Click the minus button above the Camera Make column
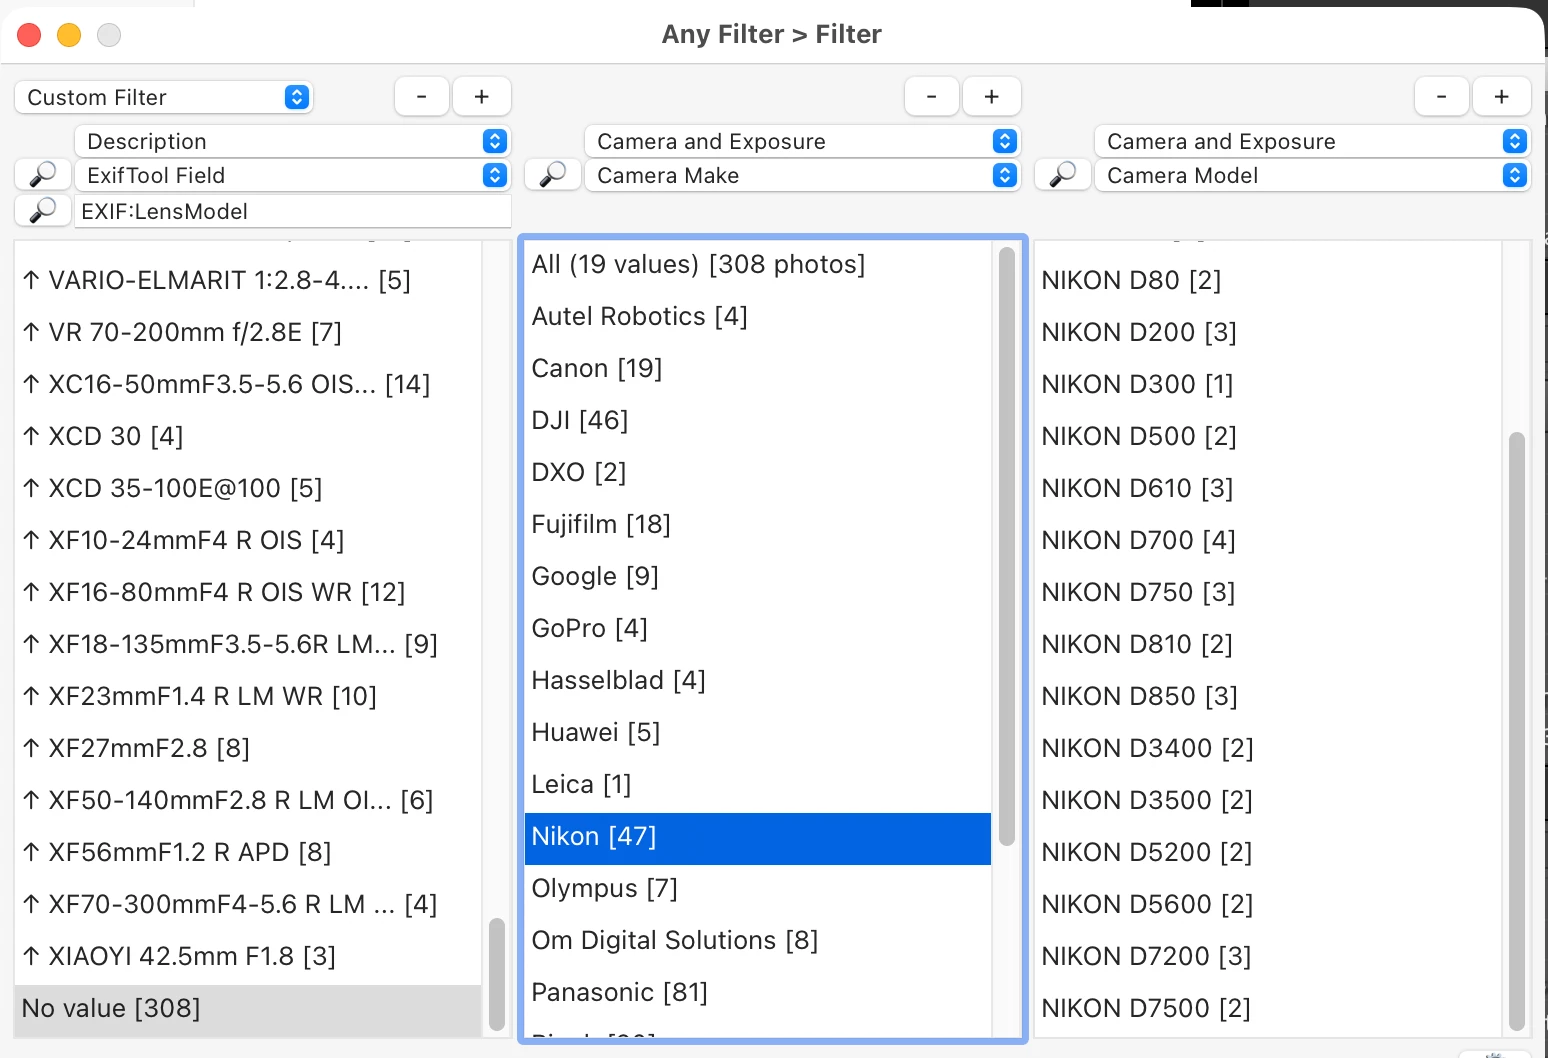 [x=932, y=97]
